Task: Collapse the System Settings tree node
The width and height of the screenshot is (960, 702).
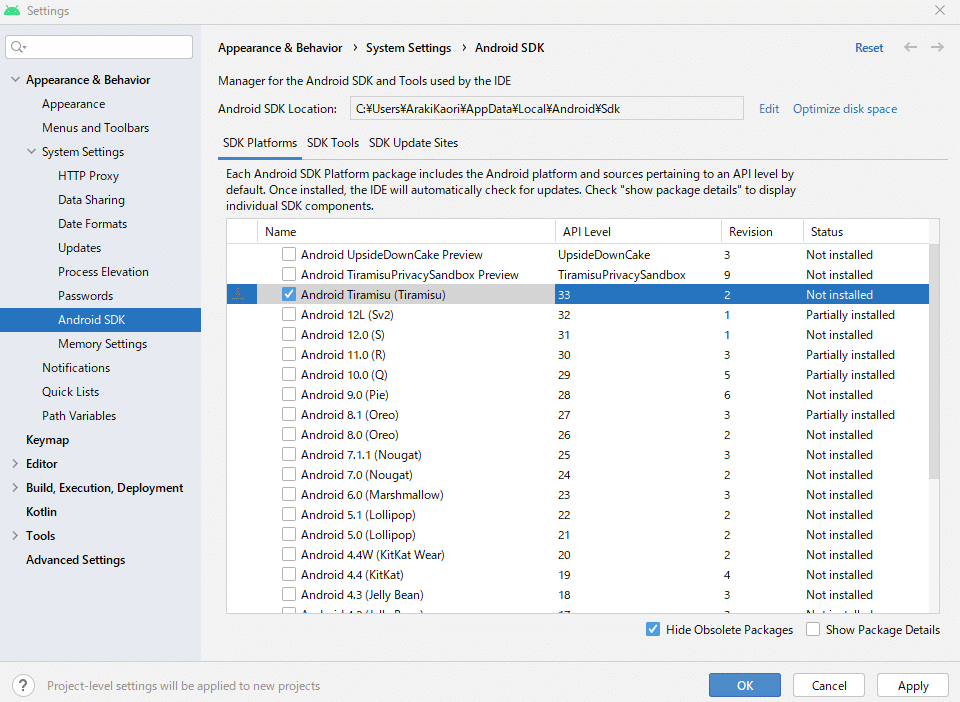Action: [x=31, y=151]
